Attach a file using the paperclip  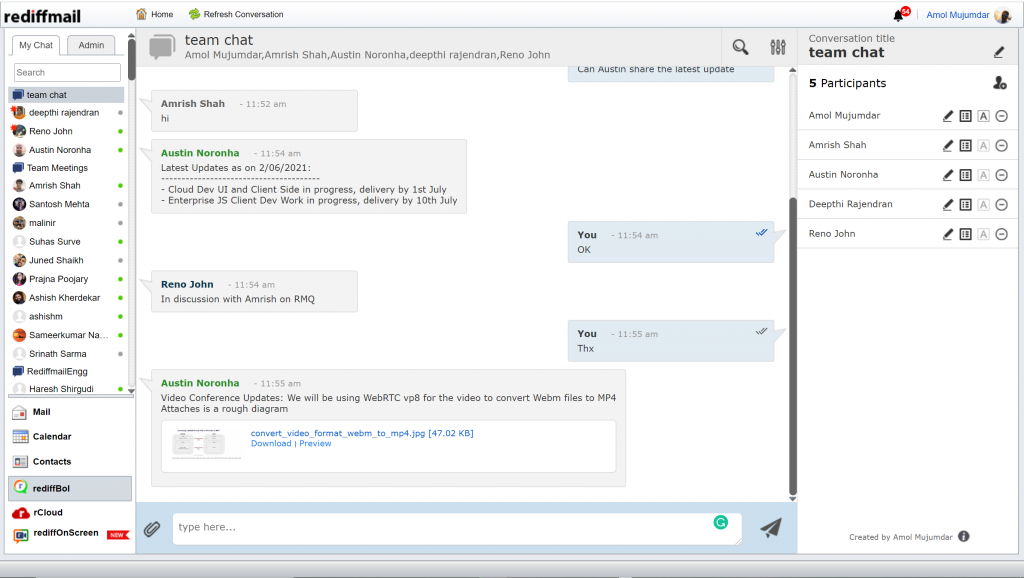(152, 527)
